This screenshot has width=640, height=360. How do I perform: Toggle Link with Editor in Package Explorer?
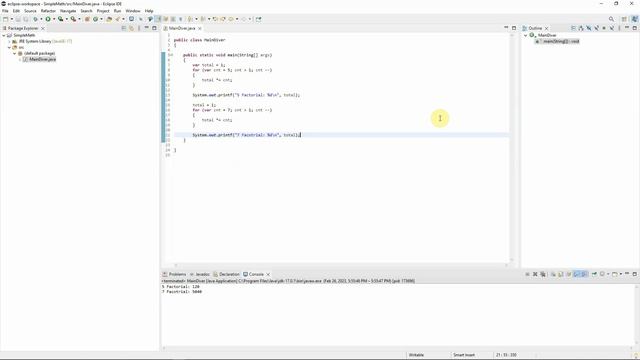131,28
